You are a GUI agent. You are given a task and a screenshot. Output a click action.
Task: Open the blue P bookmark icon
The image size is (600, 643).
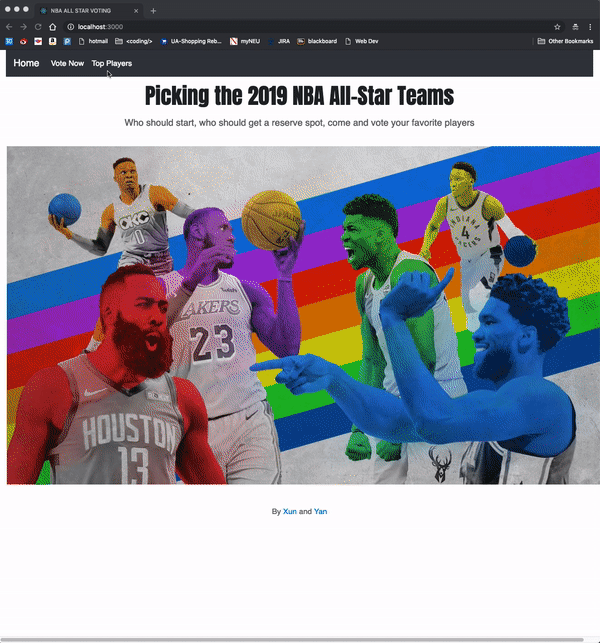pyautogui.click(x=67, y=41)
